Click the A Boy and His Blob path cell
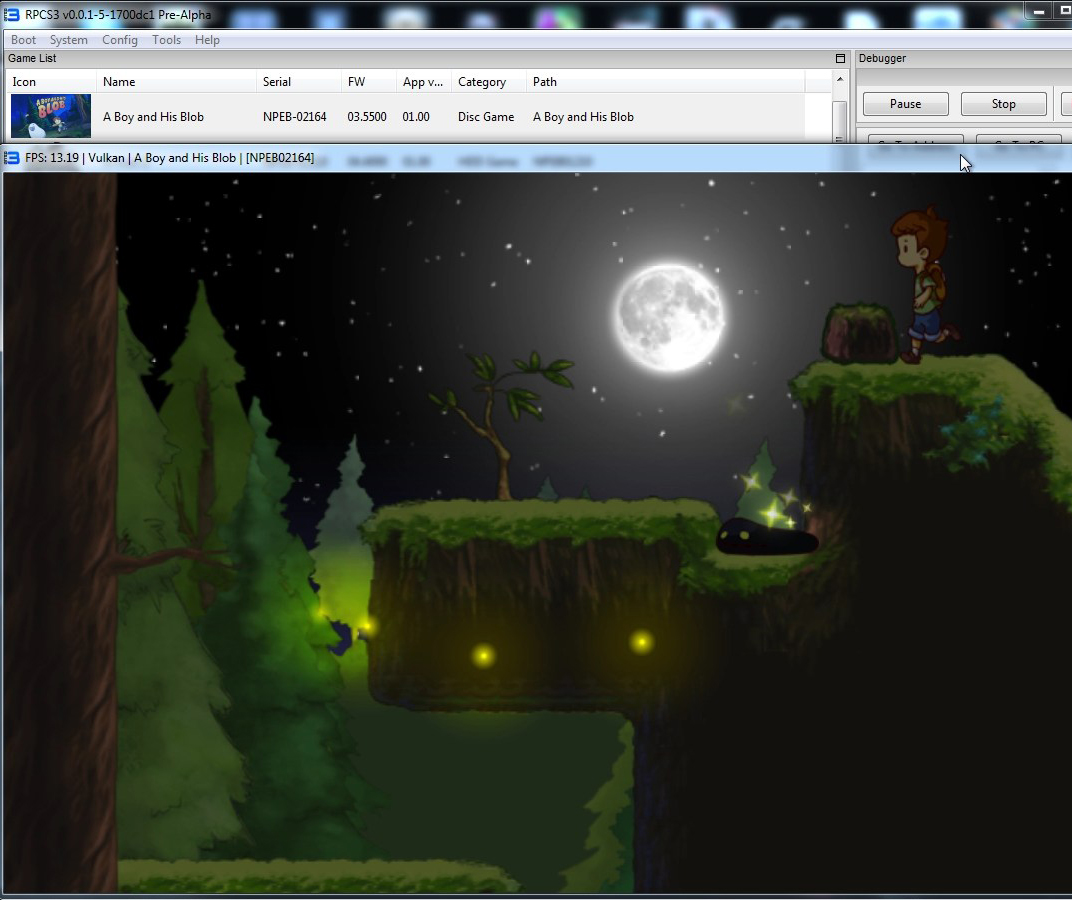Viewport: 1072px width, 900px height. tap(583, 117)
